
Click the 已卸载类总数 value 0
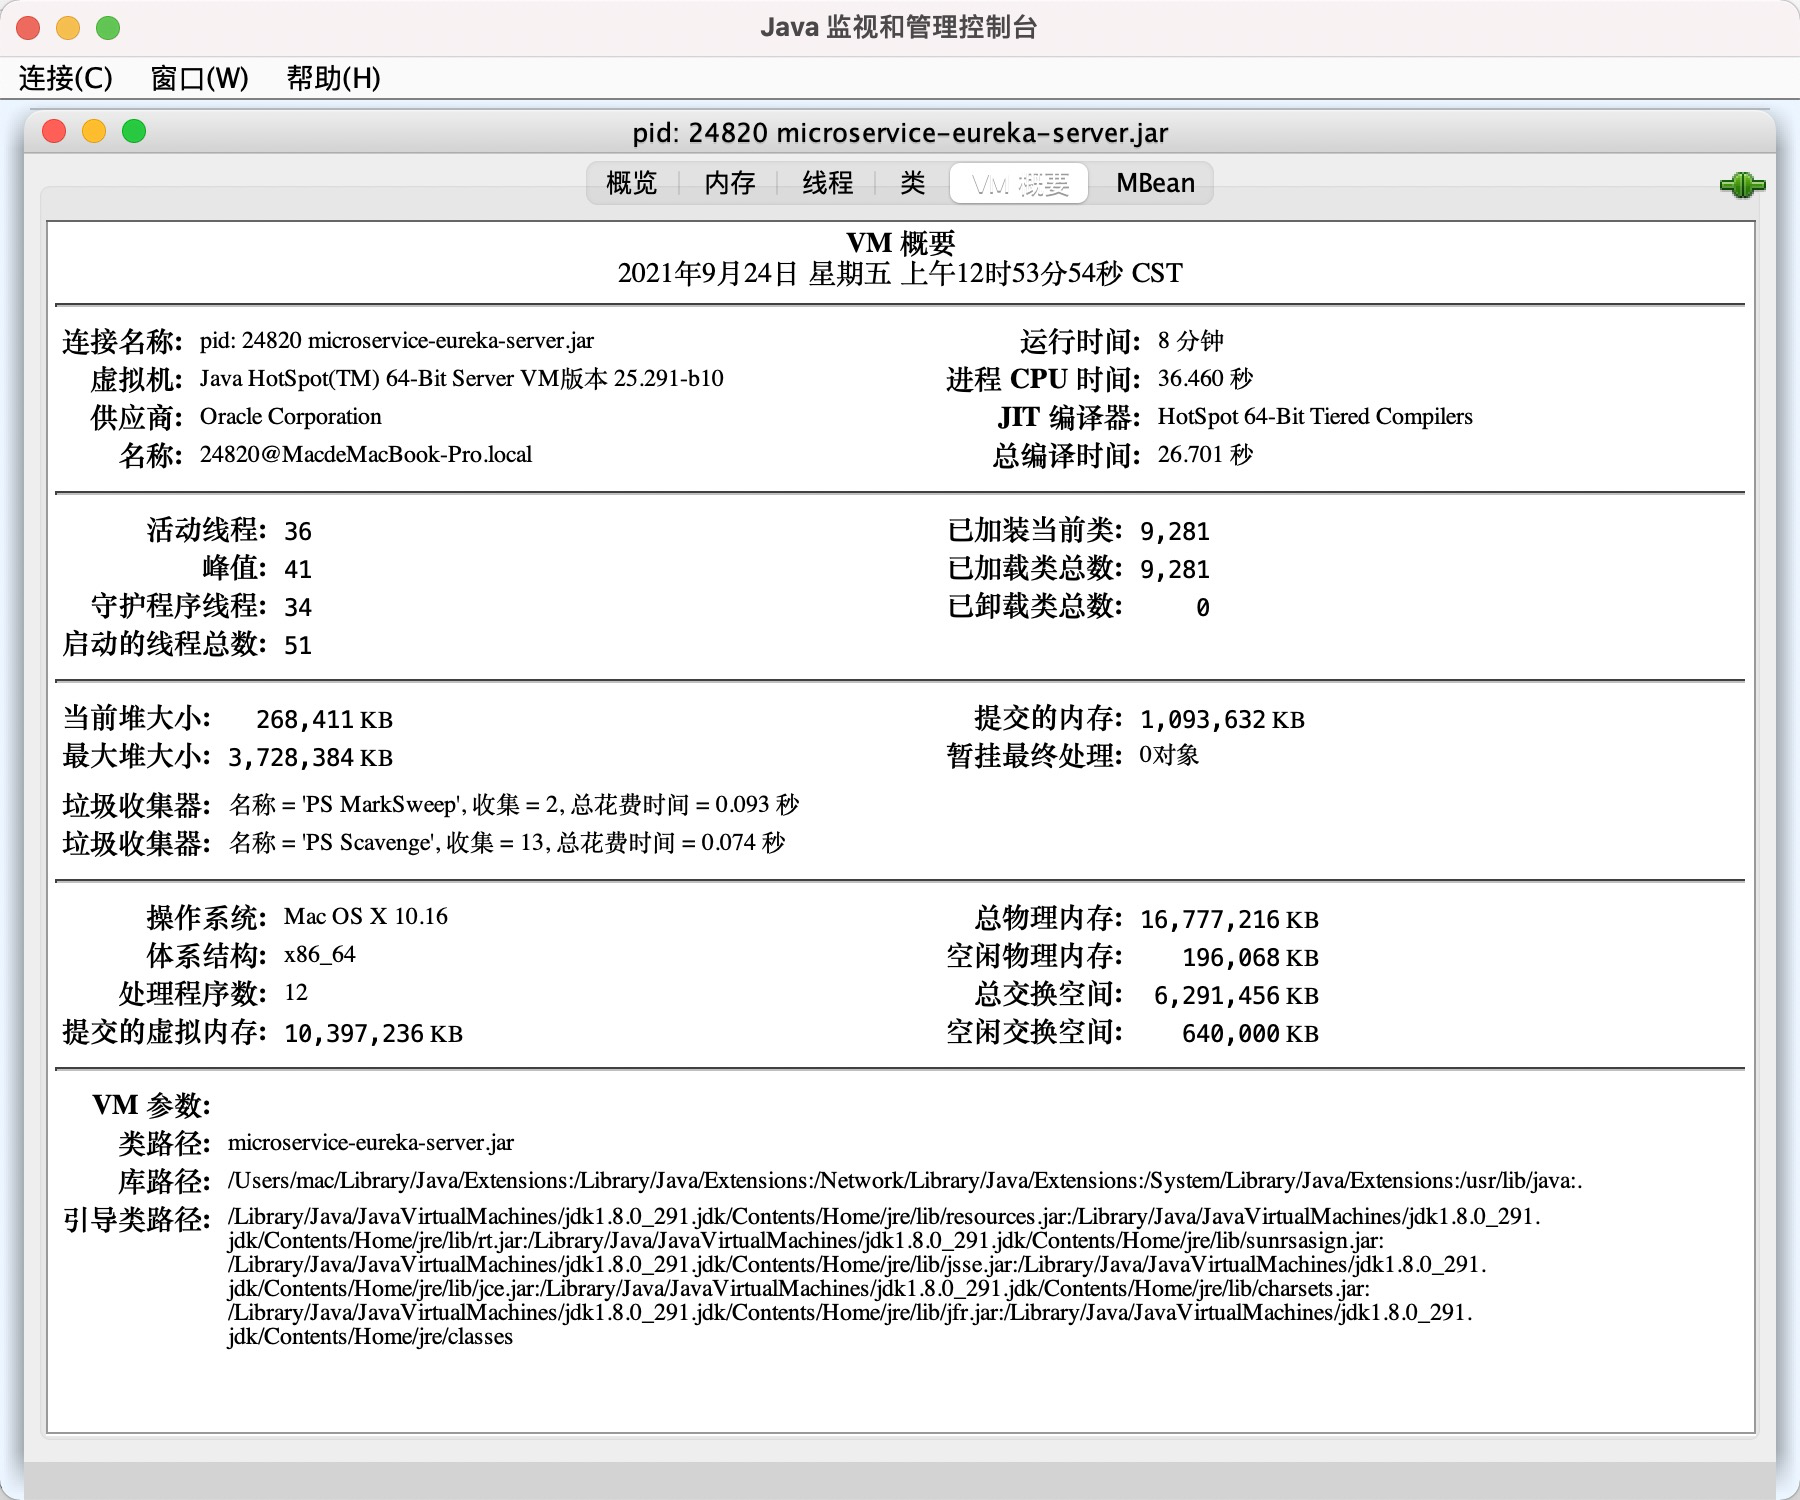[1203, 607]
